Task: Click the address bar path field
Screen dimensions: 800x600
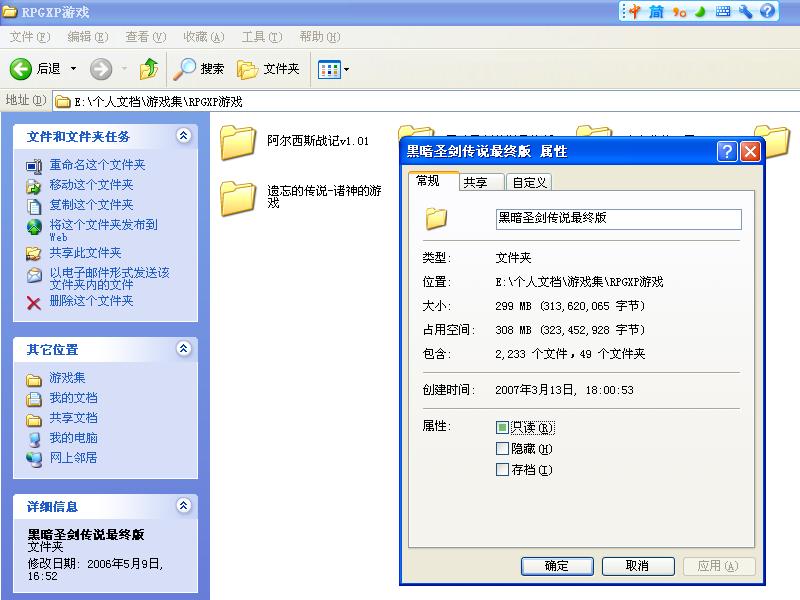Action: pos(426,102)
